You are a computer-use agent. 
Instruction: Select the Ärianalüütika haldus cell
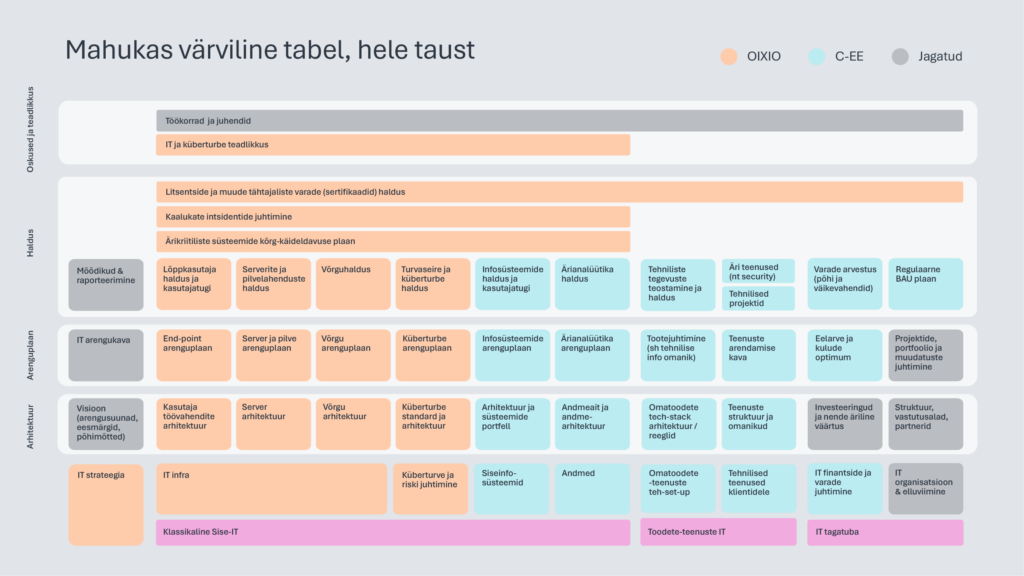pyautogui.click(x=592, y=284)
